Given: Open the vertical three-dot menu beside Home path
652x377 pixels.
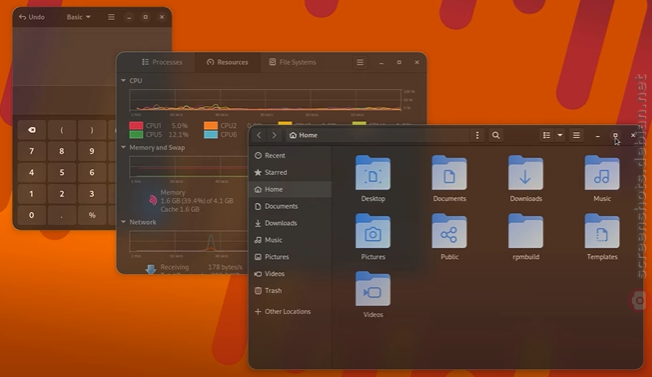Looking at the screenshot, I should pyautogui.click(x=477, y=135).
